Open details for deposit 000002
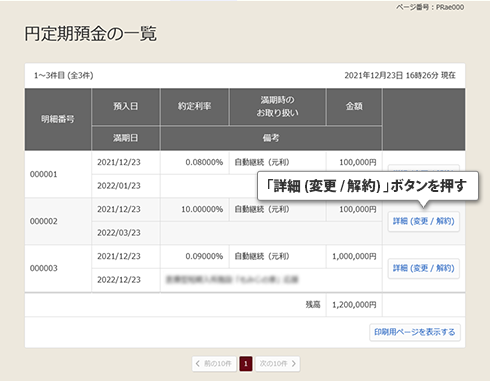 click(x=424, y=221)
